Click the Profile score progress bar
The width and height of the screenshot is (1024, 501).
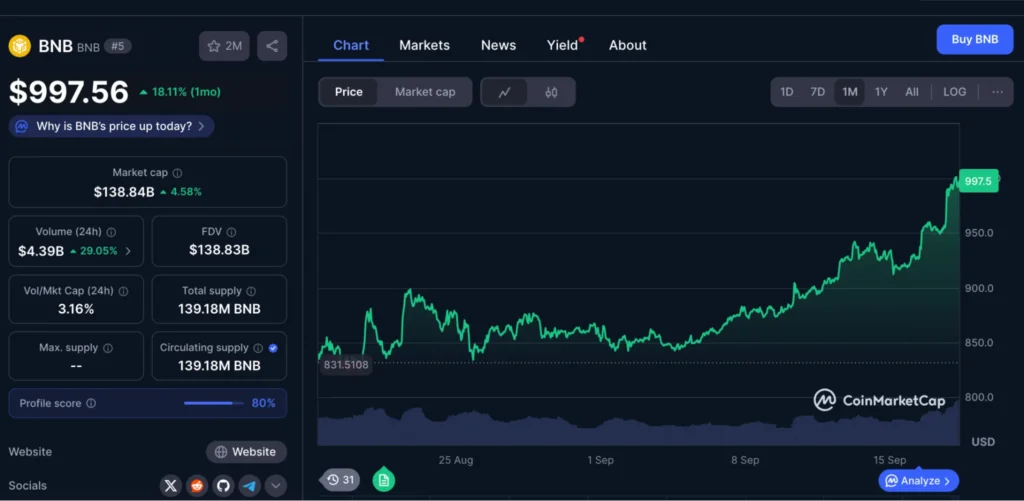(x=213, y=404)
